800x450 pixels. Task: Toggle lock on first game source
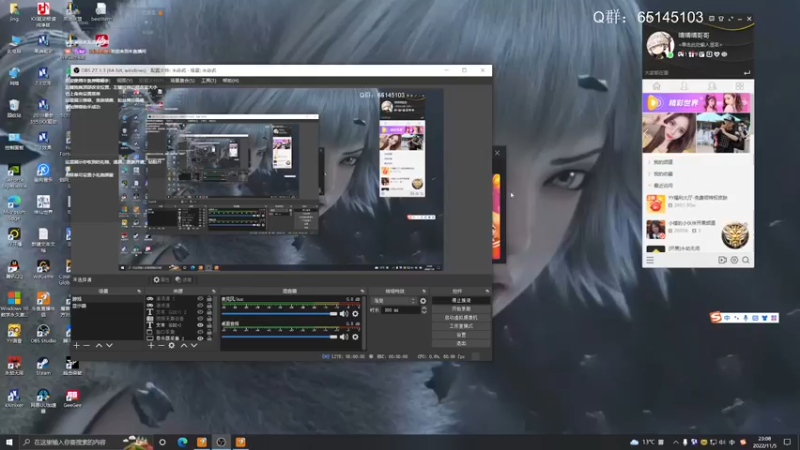tap(209, 299)
